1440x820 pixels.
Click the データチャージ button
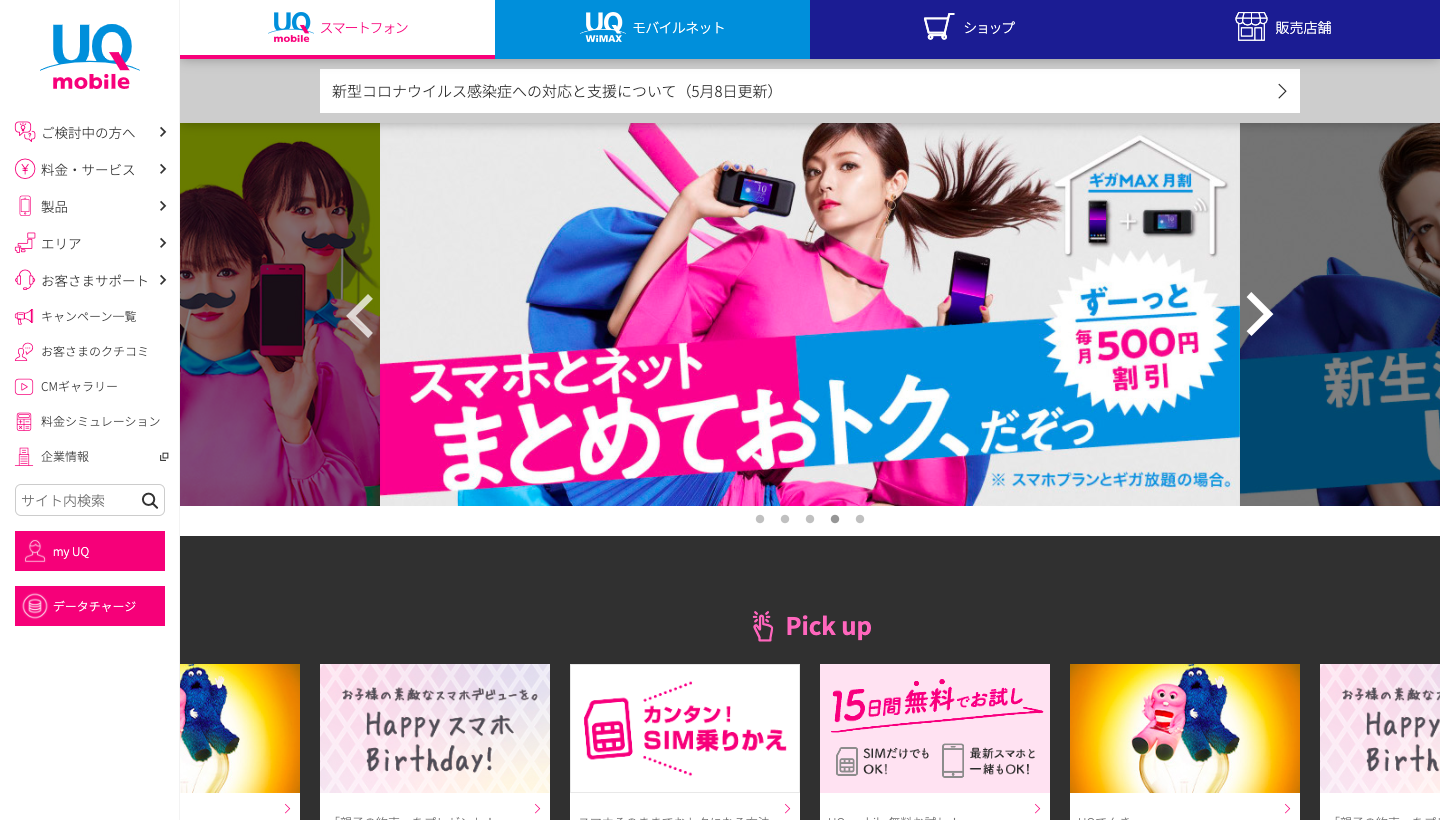(89, 605)
